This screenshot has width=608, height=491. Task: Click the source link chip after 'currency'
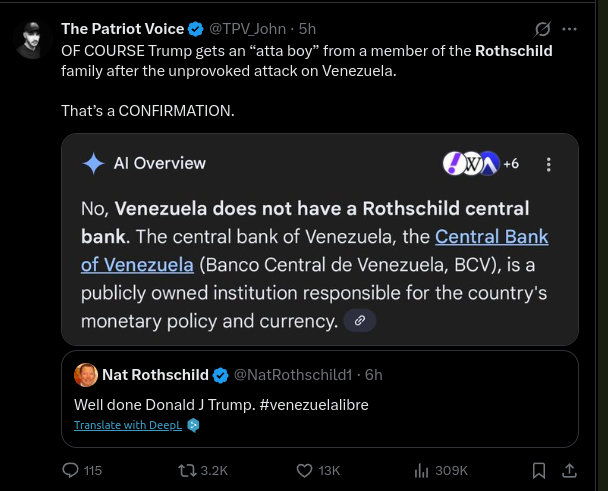click(360, 321)
